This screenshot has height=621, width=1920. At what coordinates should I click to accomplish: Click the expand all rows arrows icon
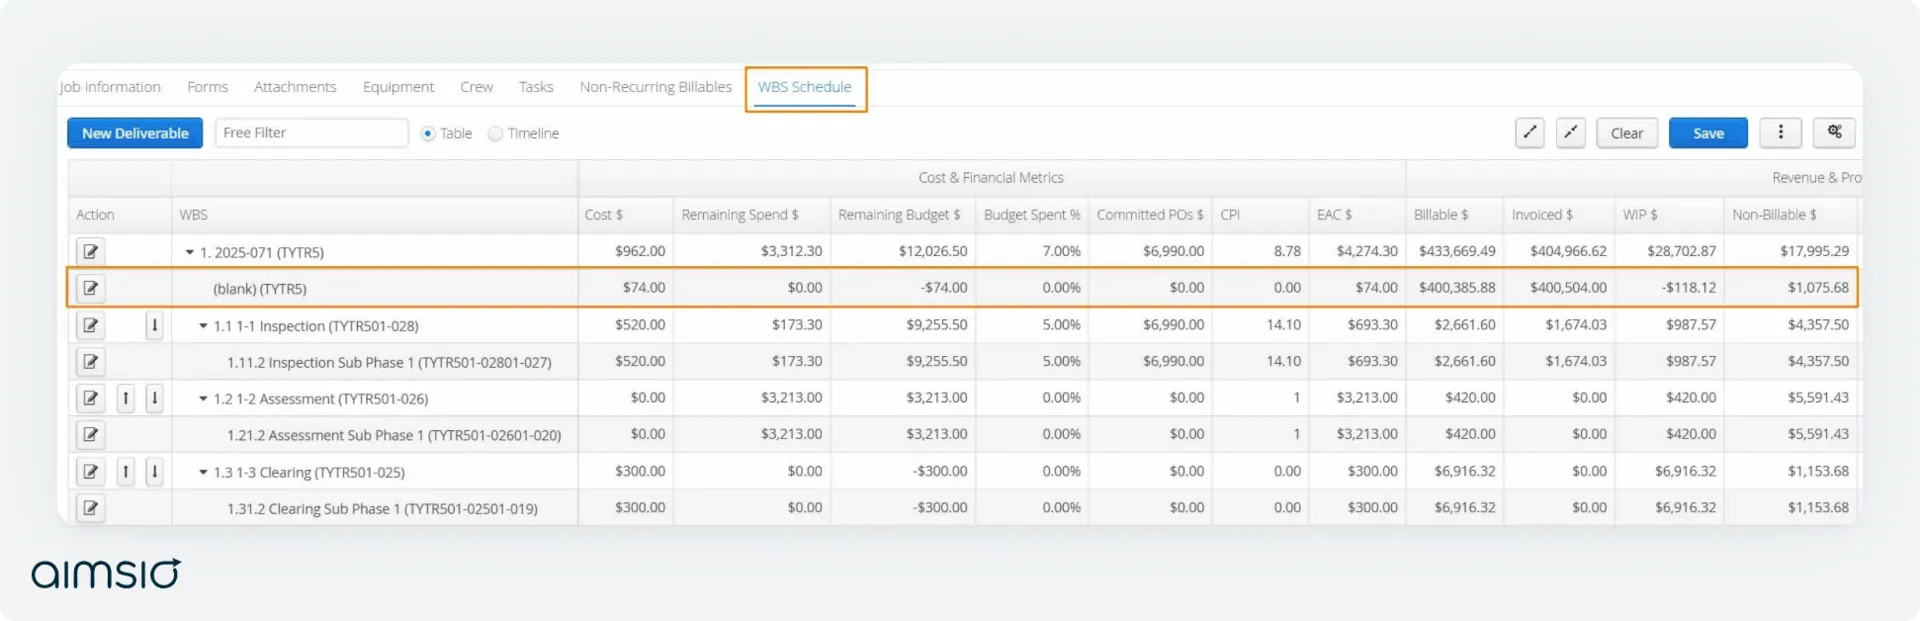[x=1529, y=133]
